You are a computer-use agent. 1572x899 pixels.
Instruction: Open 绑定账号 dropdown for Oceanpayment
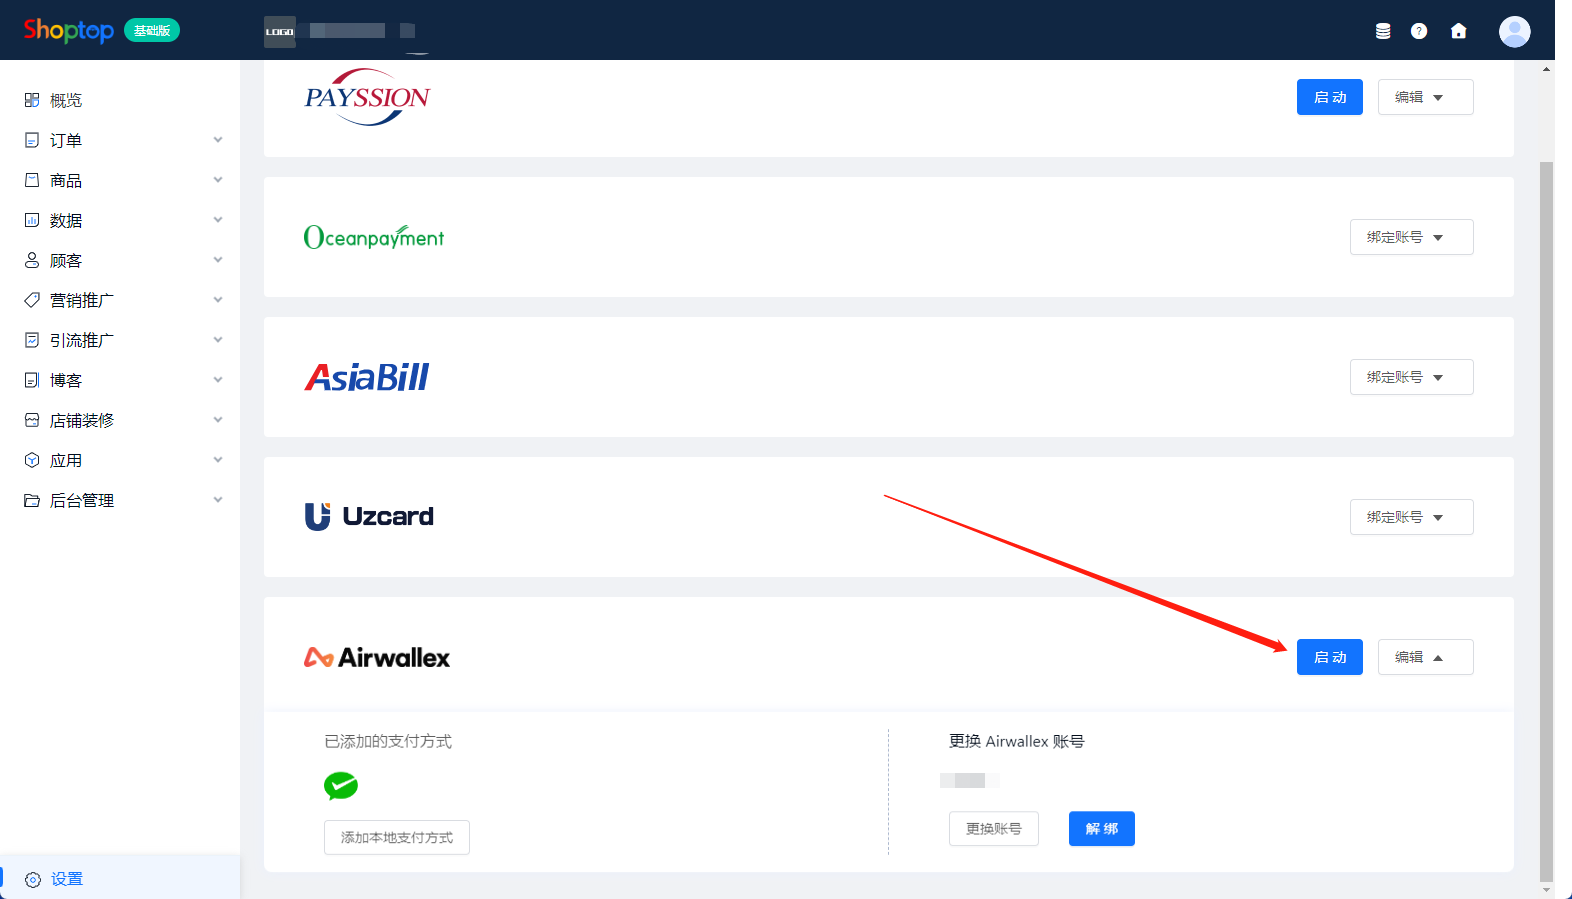point(1411,237)
